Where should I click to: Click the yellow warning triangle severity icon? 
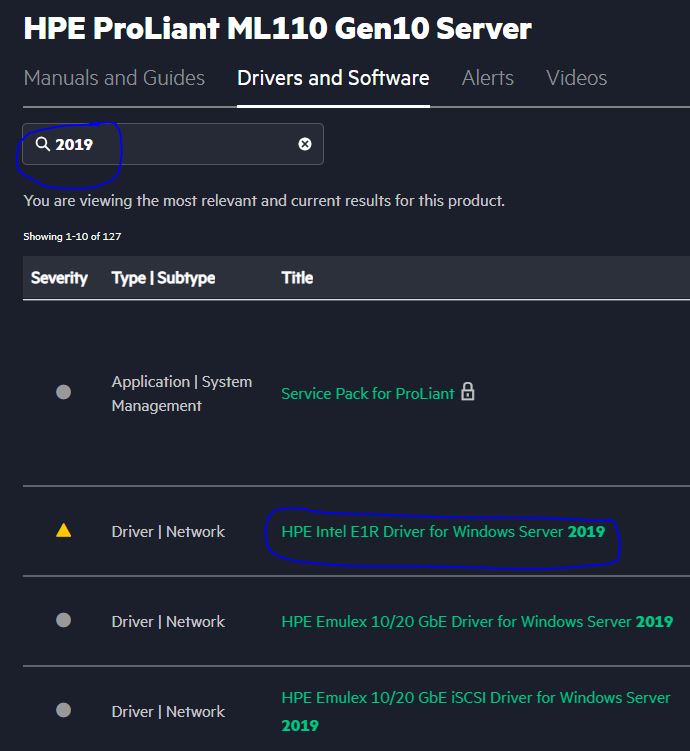(63, 531)
